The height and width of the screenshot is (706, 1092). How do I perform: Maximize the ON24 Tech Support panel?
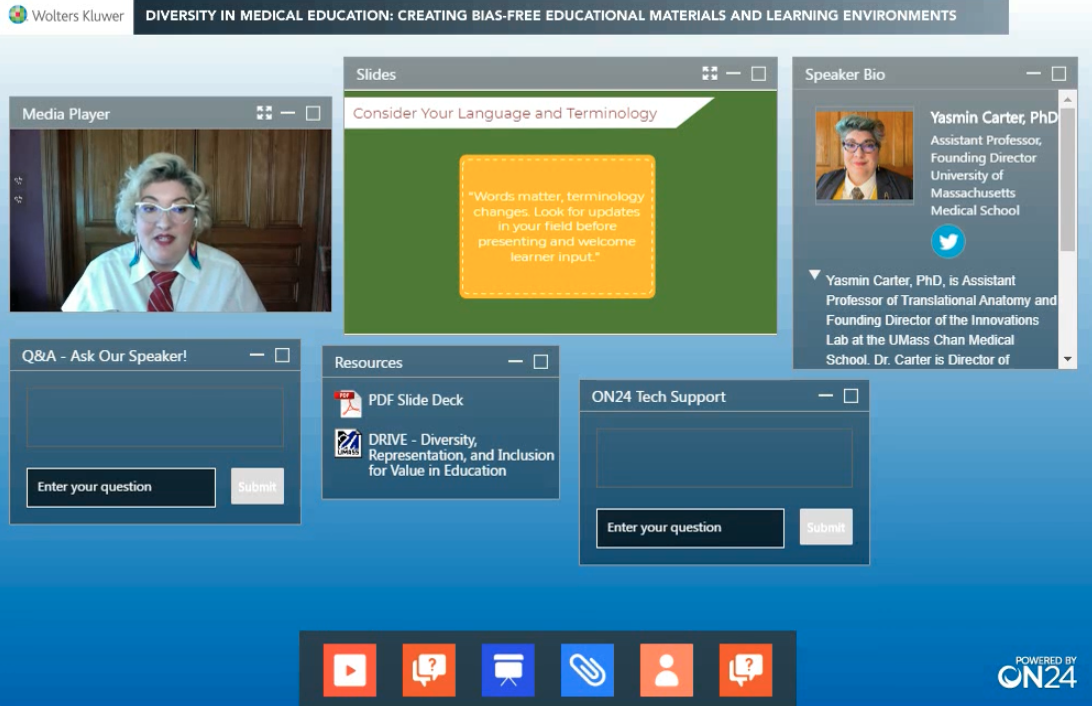tap(851, 396)
